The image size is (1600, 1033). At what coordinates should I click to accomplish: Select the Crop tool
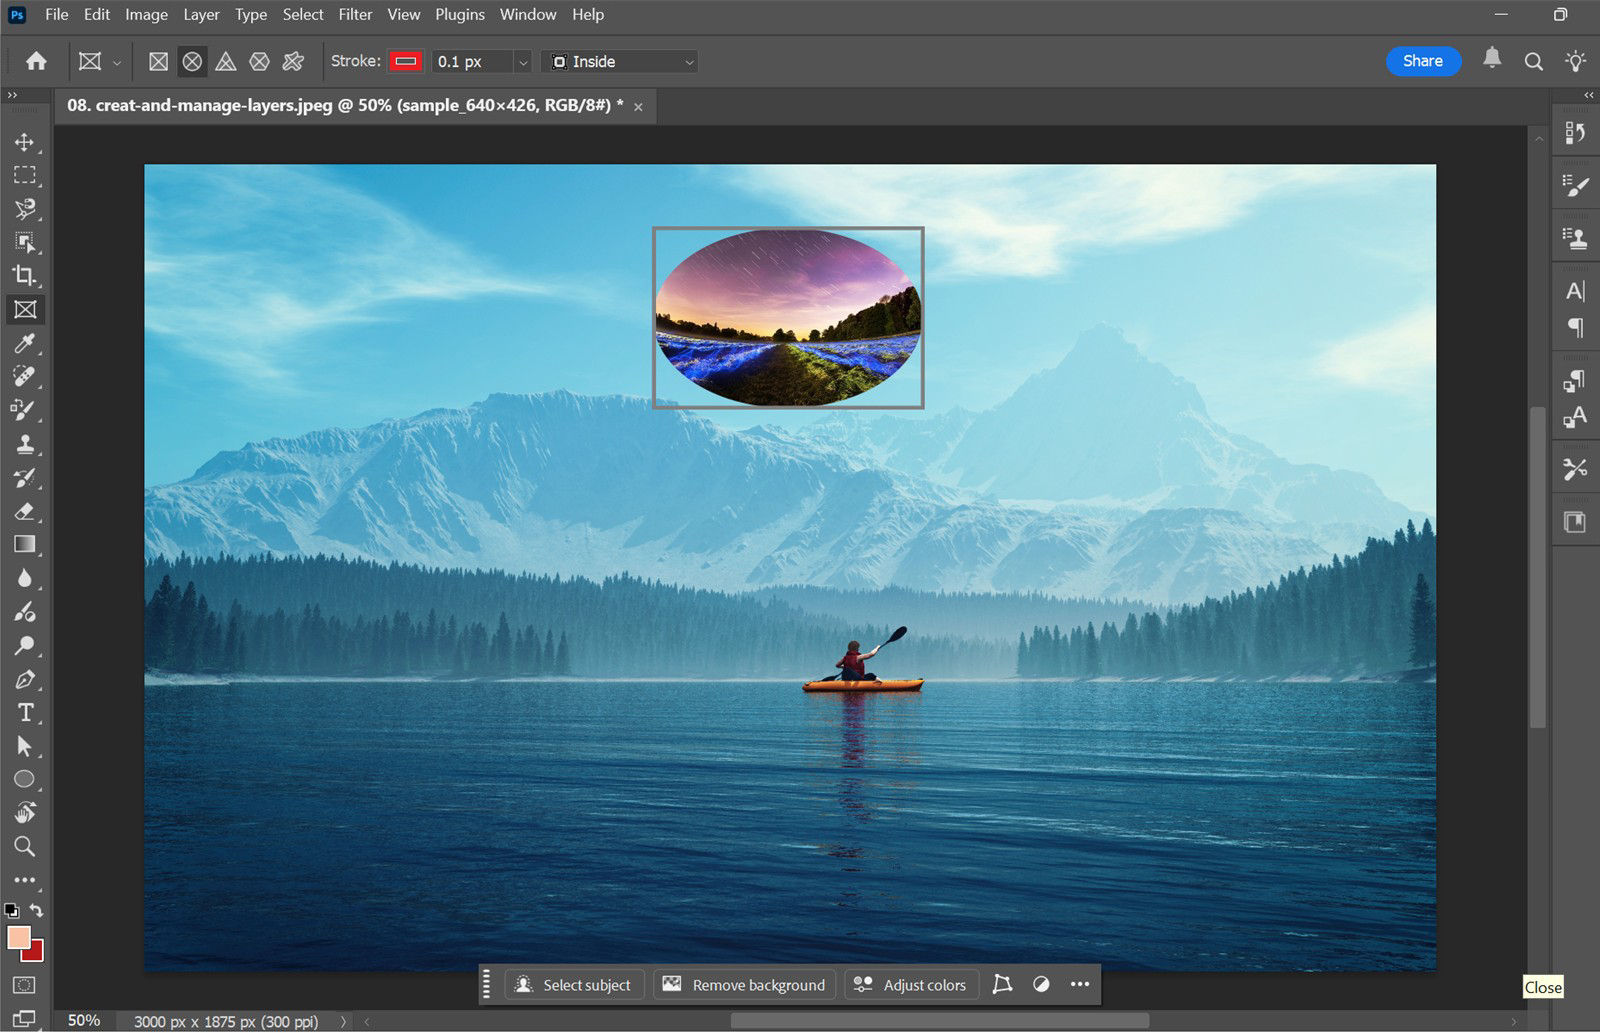click(x=25, y=276)
